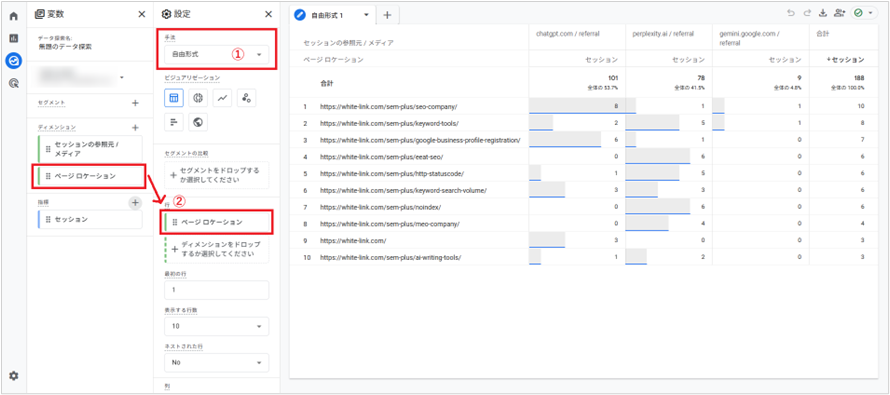Add a dimension with ディメンション plus
The width and height of the screenshot is (890, 395).
point(135,128)
